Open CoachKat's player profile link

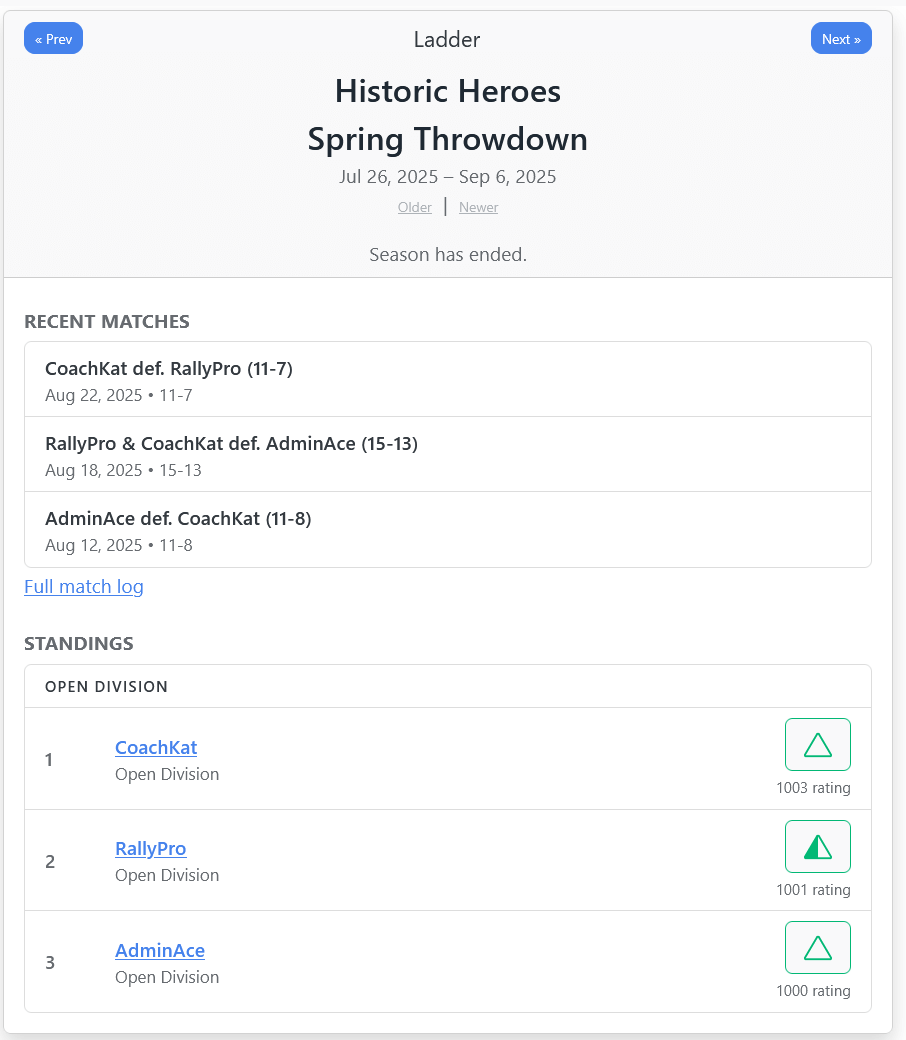[x=156, y=747]
